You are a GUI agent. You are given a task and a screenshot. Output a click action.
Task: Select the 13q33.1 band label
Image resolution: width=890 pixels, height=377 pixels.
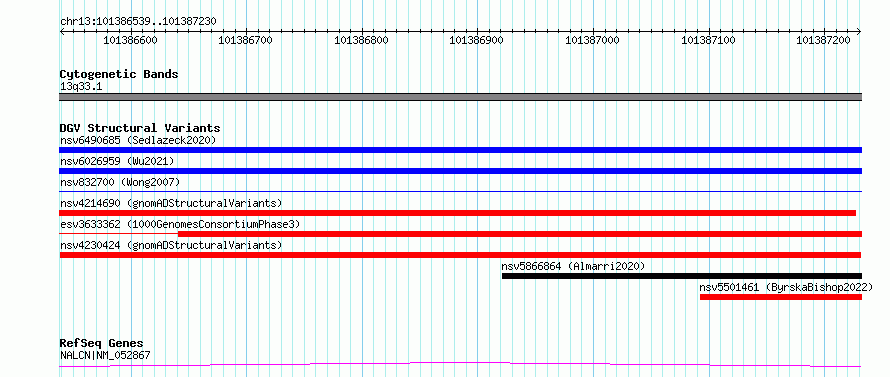[x=81, y=87]
